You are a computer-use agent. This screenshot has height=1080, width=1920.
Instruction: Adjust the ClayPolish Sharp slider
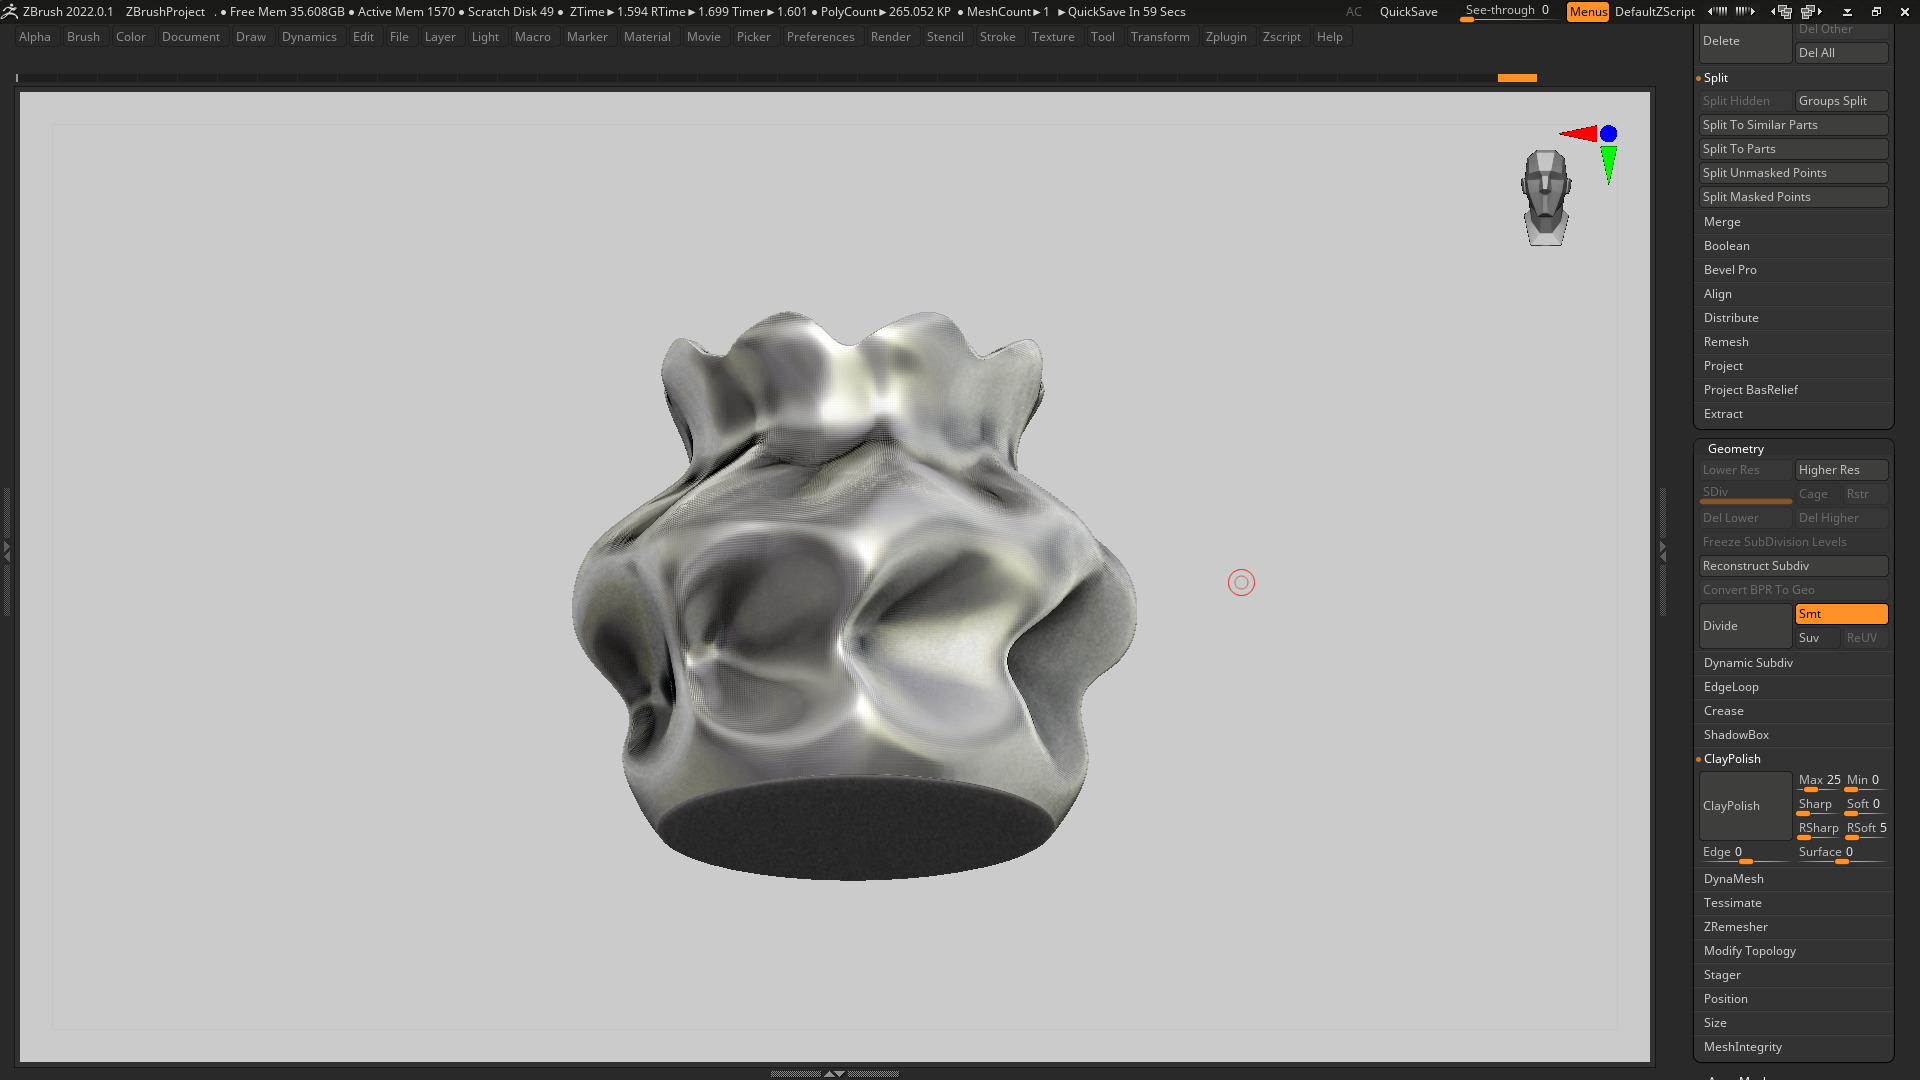(x=1818, y=805)
